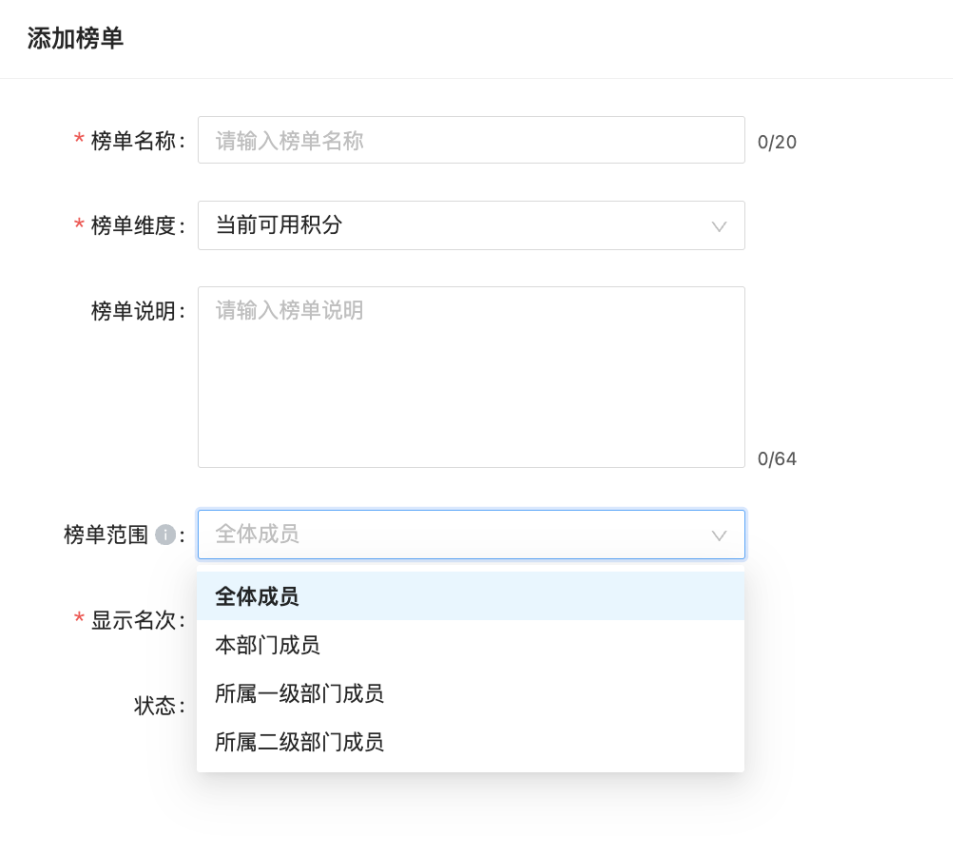Click the 状态 label
This screenshot has height=843, width=953.
coord(155,706)
